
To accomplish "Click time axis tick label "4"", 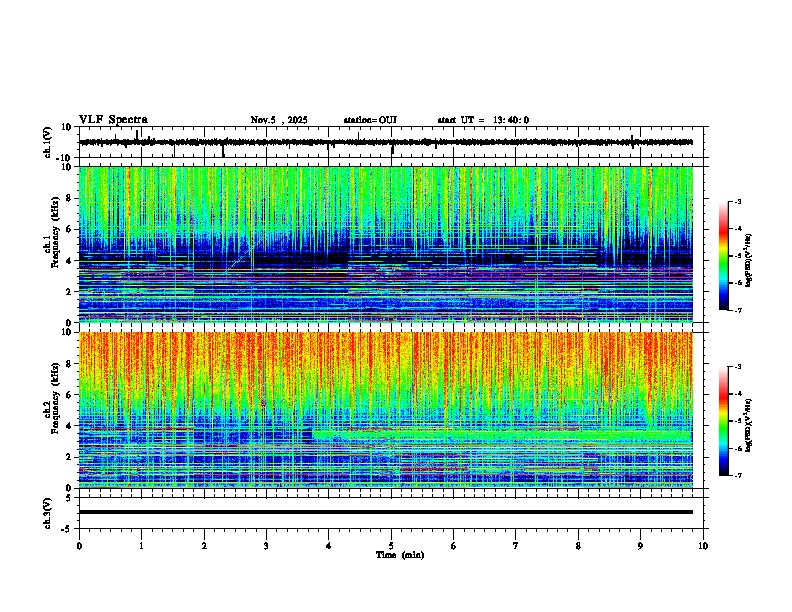I will click(x=329, y=546).
